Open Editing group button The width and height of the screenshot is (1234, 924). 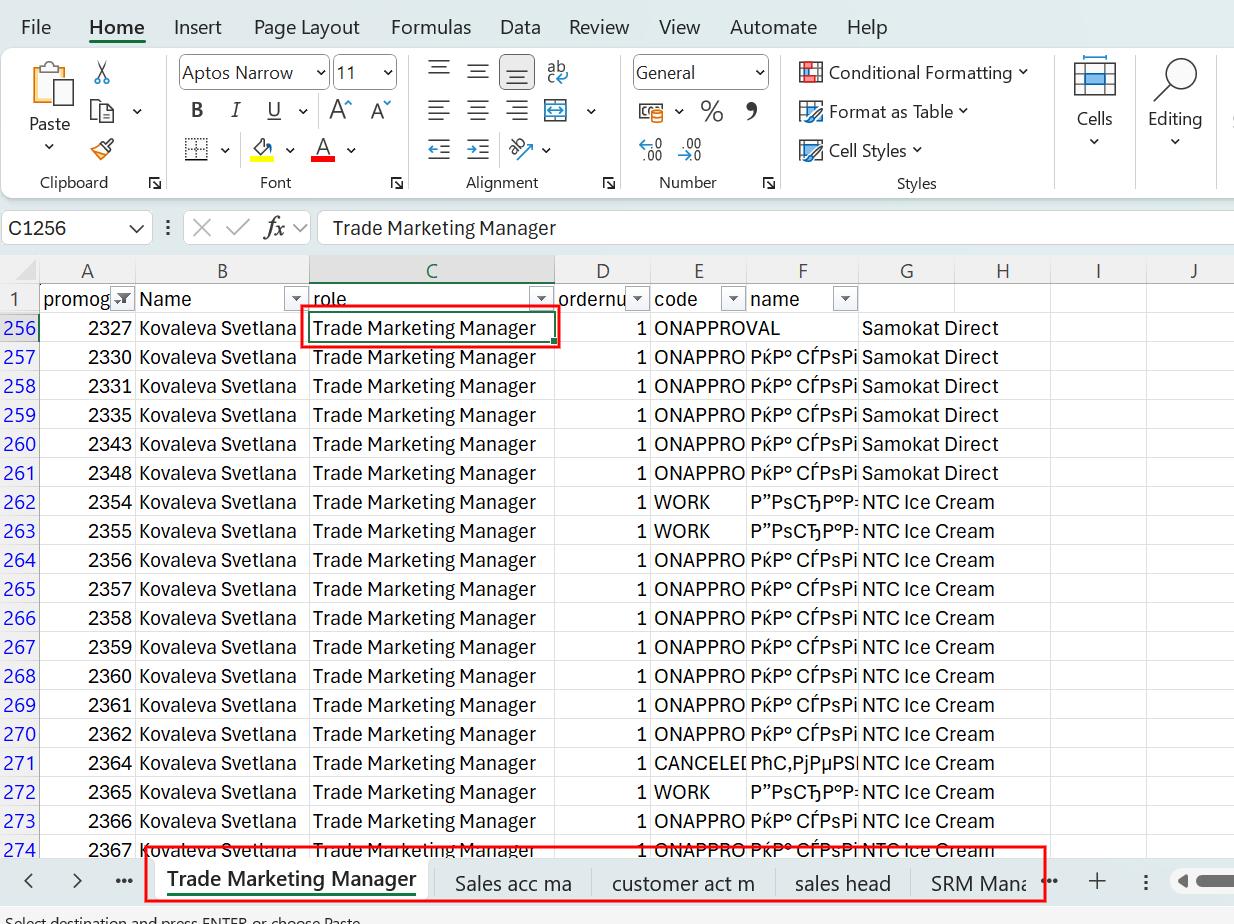pyautogui.click(x=1175, y=102)
